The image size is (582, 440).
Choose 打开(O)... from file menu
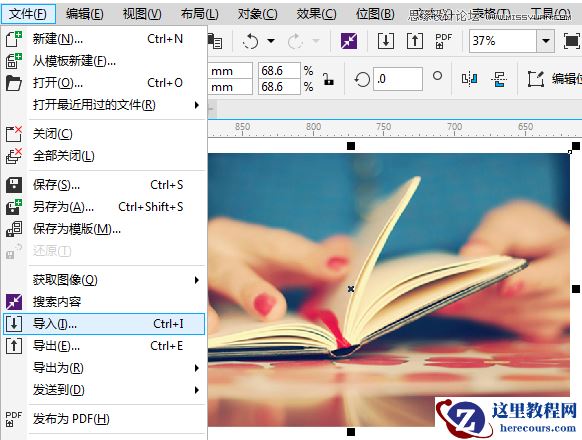[x=105, y=83]
